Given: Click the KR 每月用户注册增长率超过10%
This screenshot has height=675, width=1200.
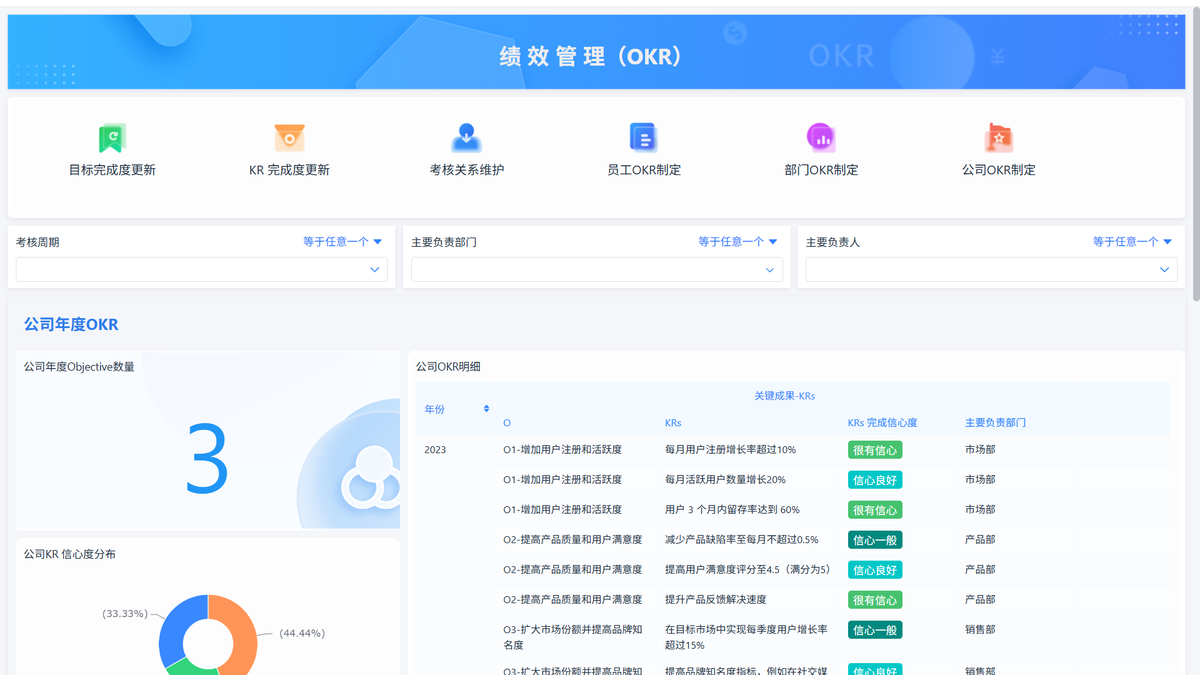Looking at the screenshot, I should [730, 450].
